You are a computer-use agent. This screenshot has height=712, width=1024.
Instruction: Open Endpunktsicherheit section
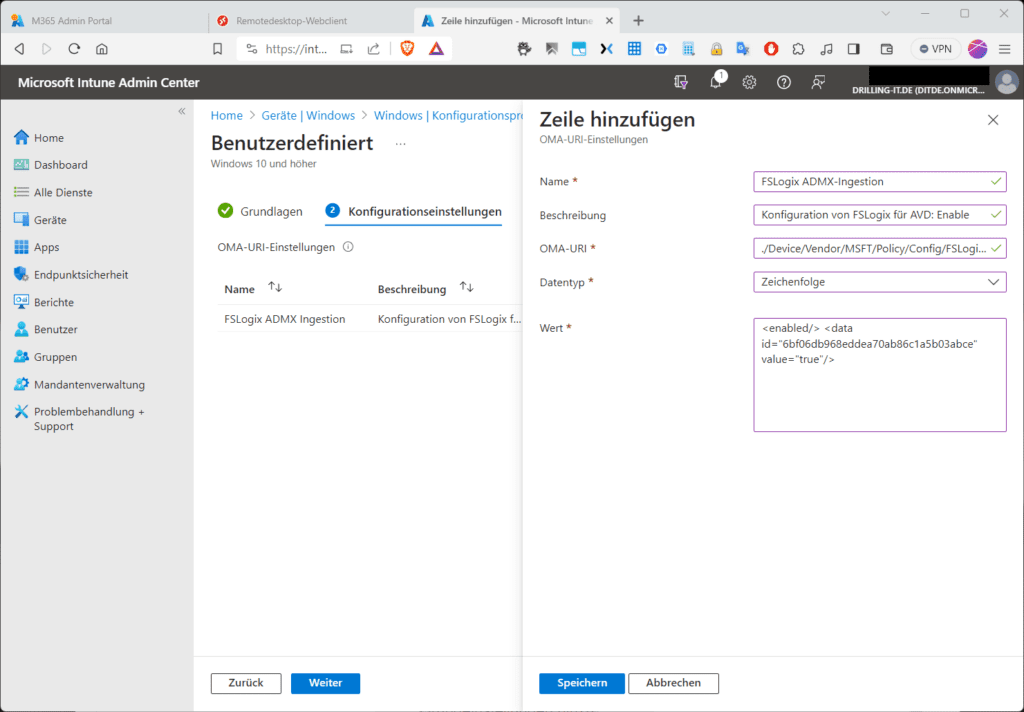click(71, 275)
